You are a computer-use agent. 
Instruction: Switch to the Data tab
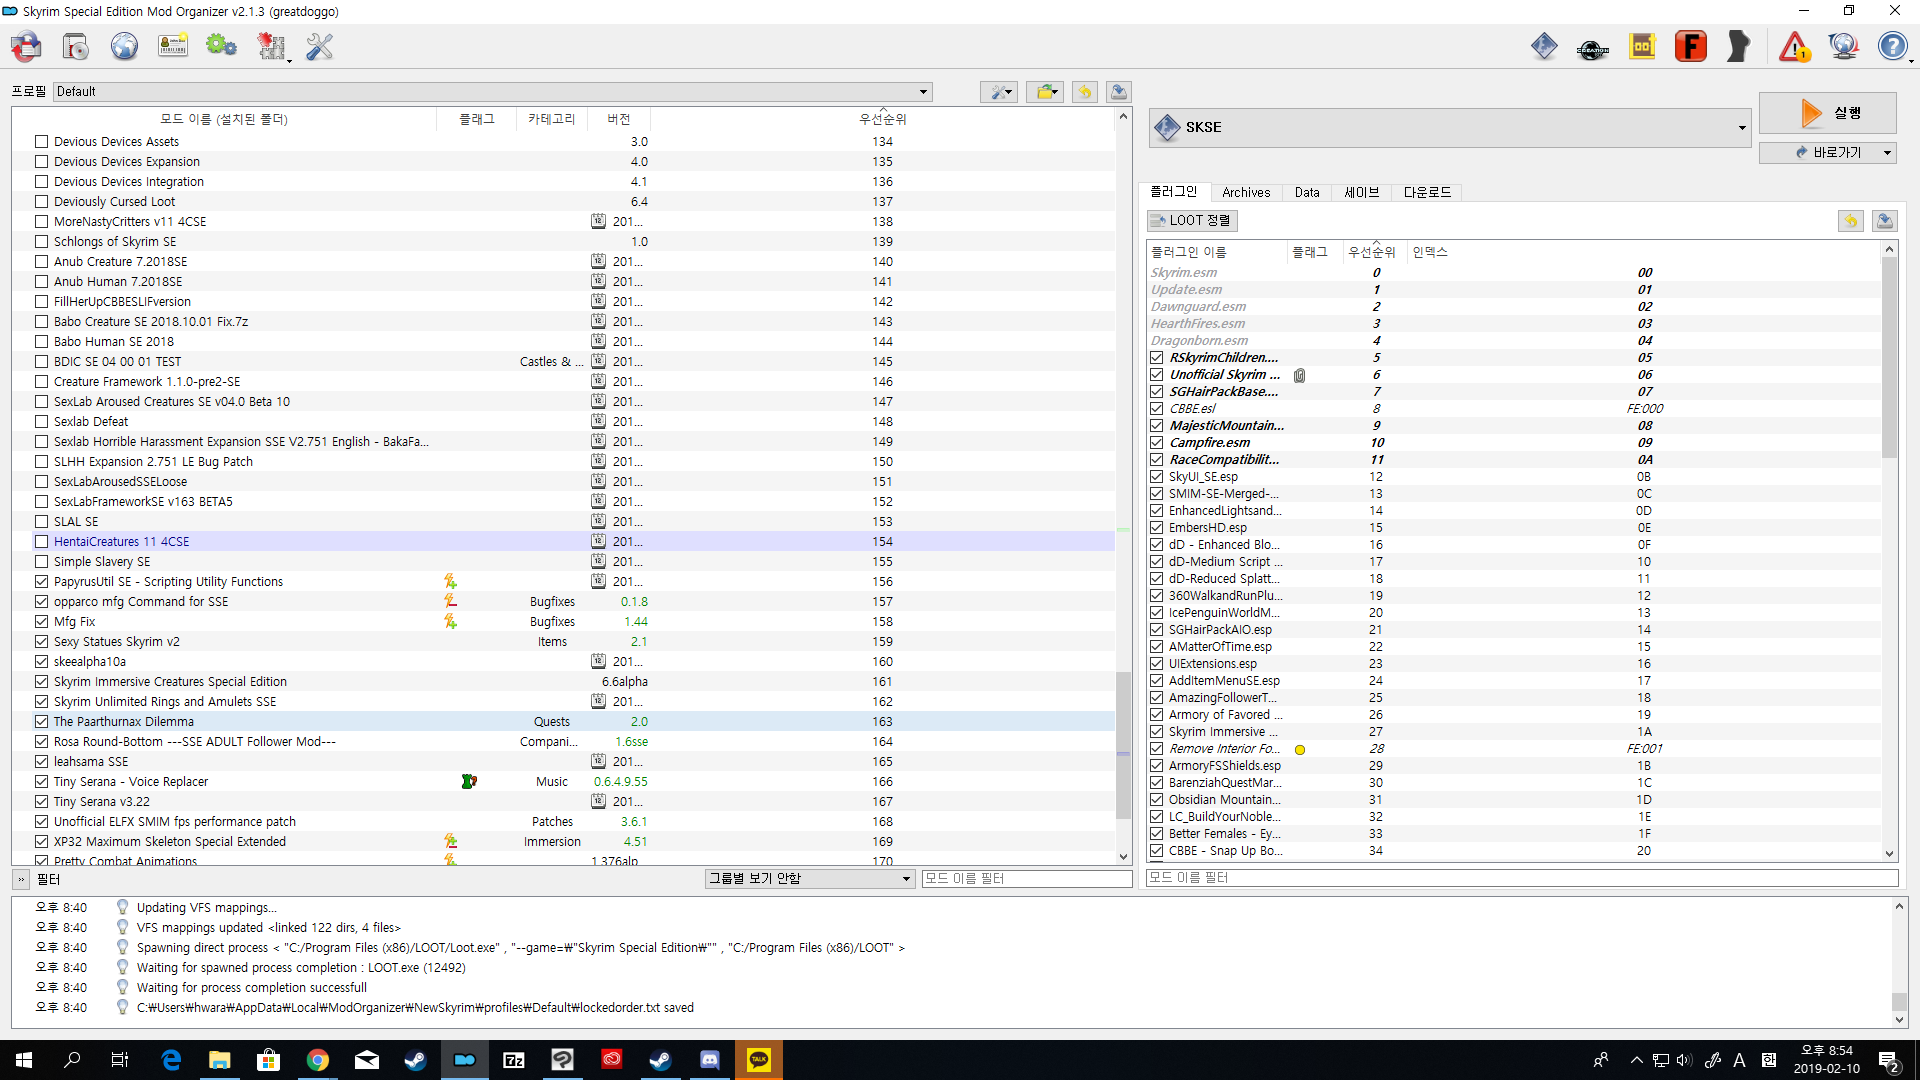[x=1307, y=193]
